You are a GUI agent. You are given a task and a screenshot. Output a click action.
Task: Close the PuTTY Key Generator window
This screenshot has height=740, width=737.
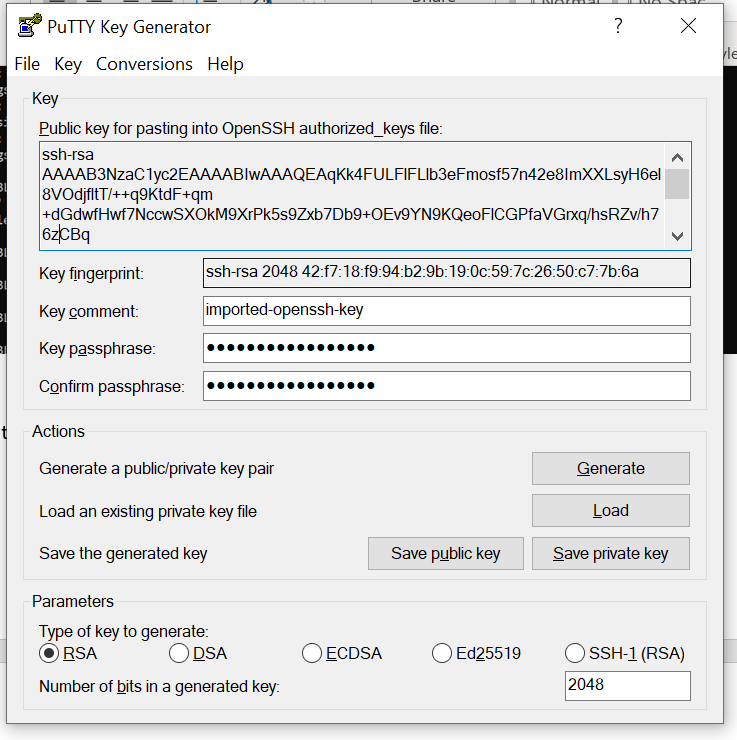[x=688, y=26]
